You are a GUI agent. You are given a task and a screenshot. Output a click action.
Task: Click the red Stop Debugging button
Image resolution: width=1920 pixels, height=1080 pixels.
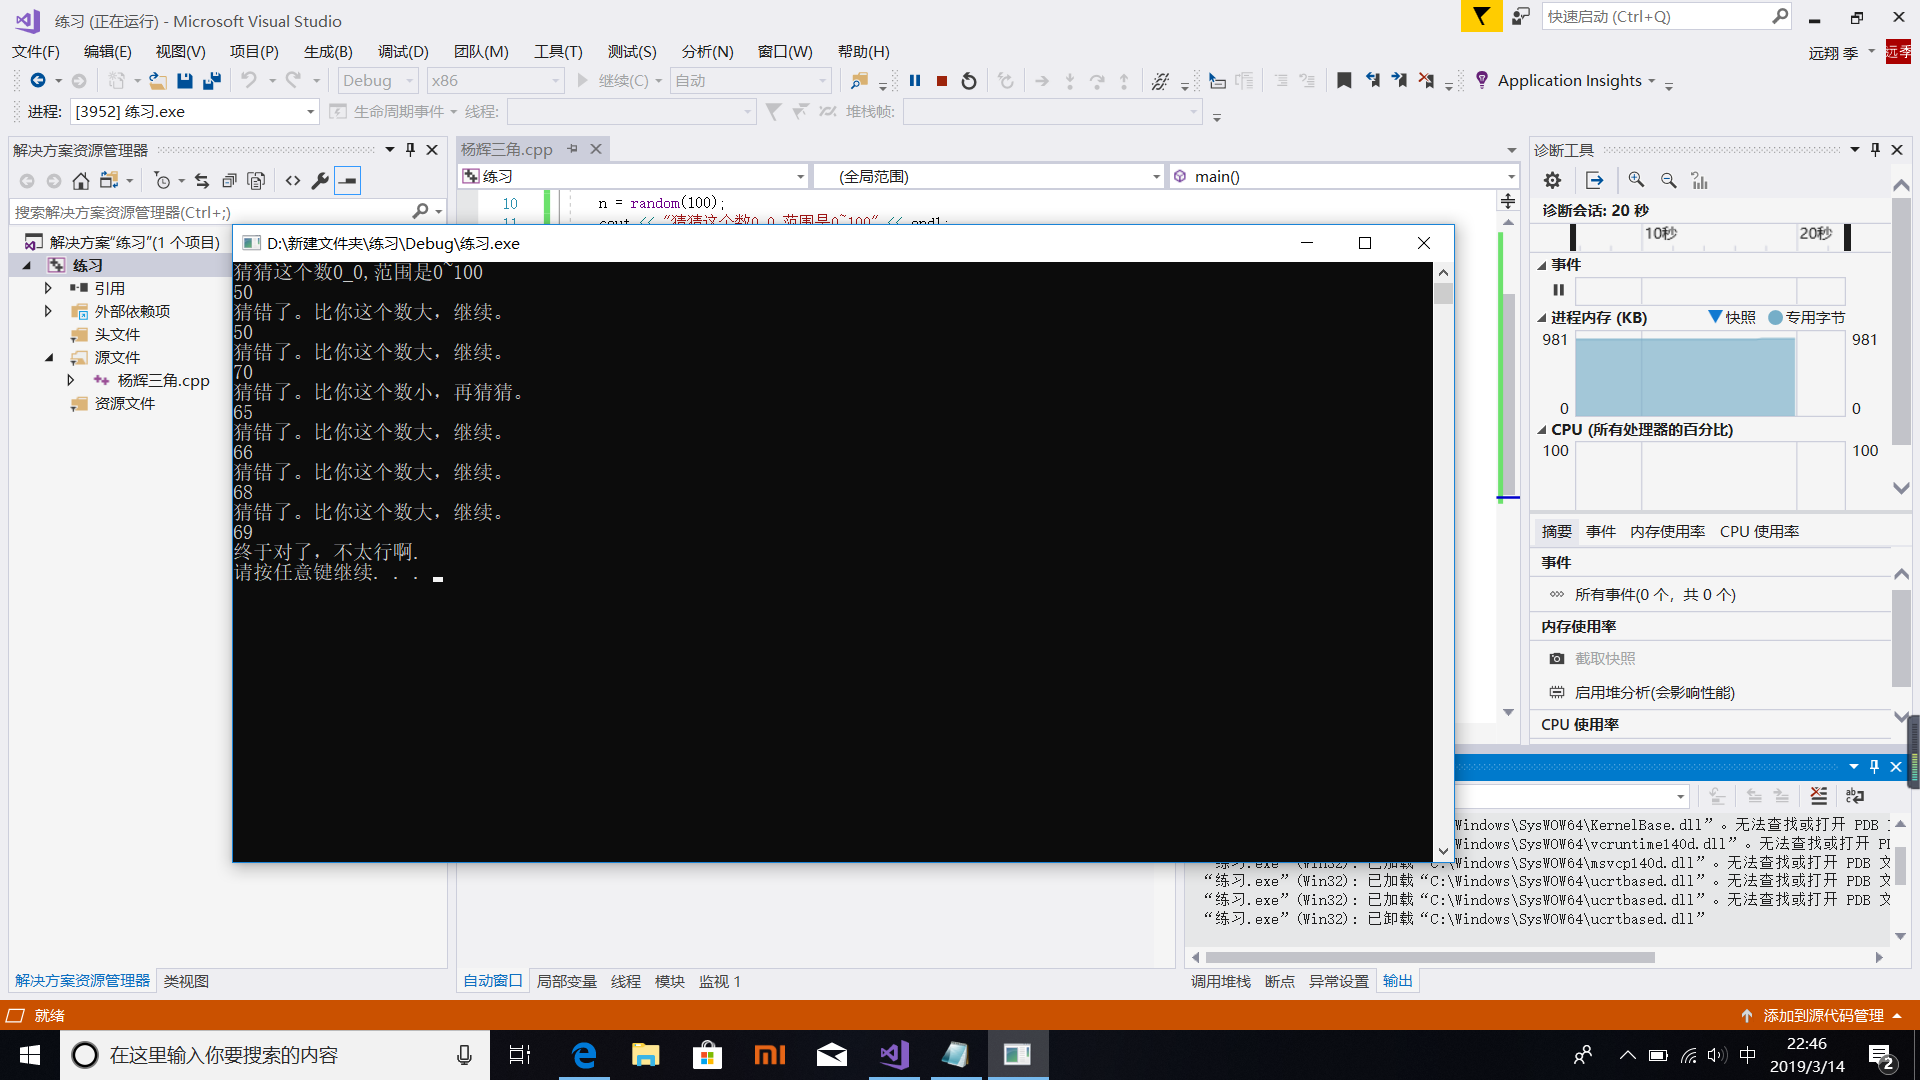(x=941, y=81)
